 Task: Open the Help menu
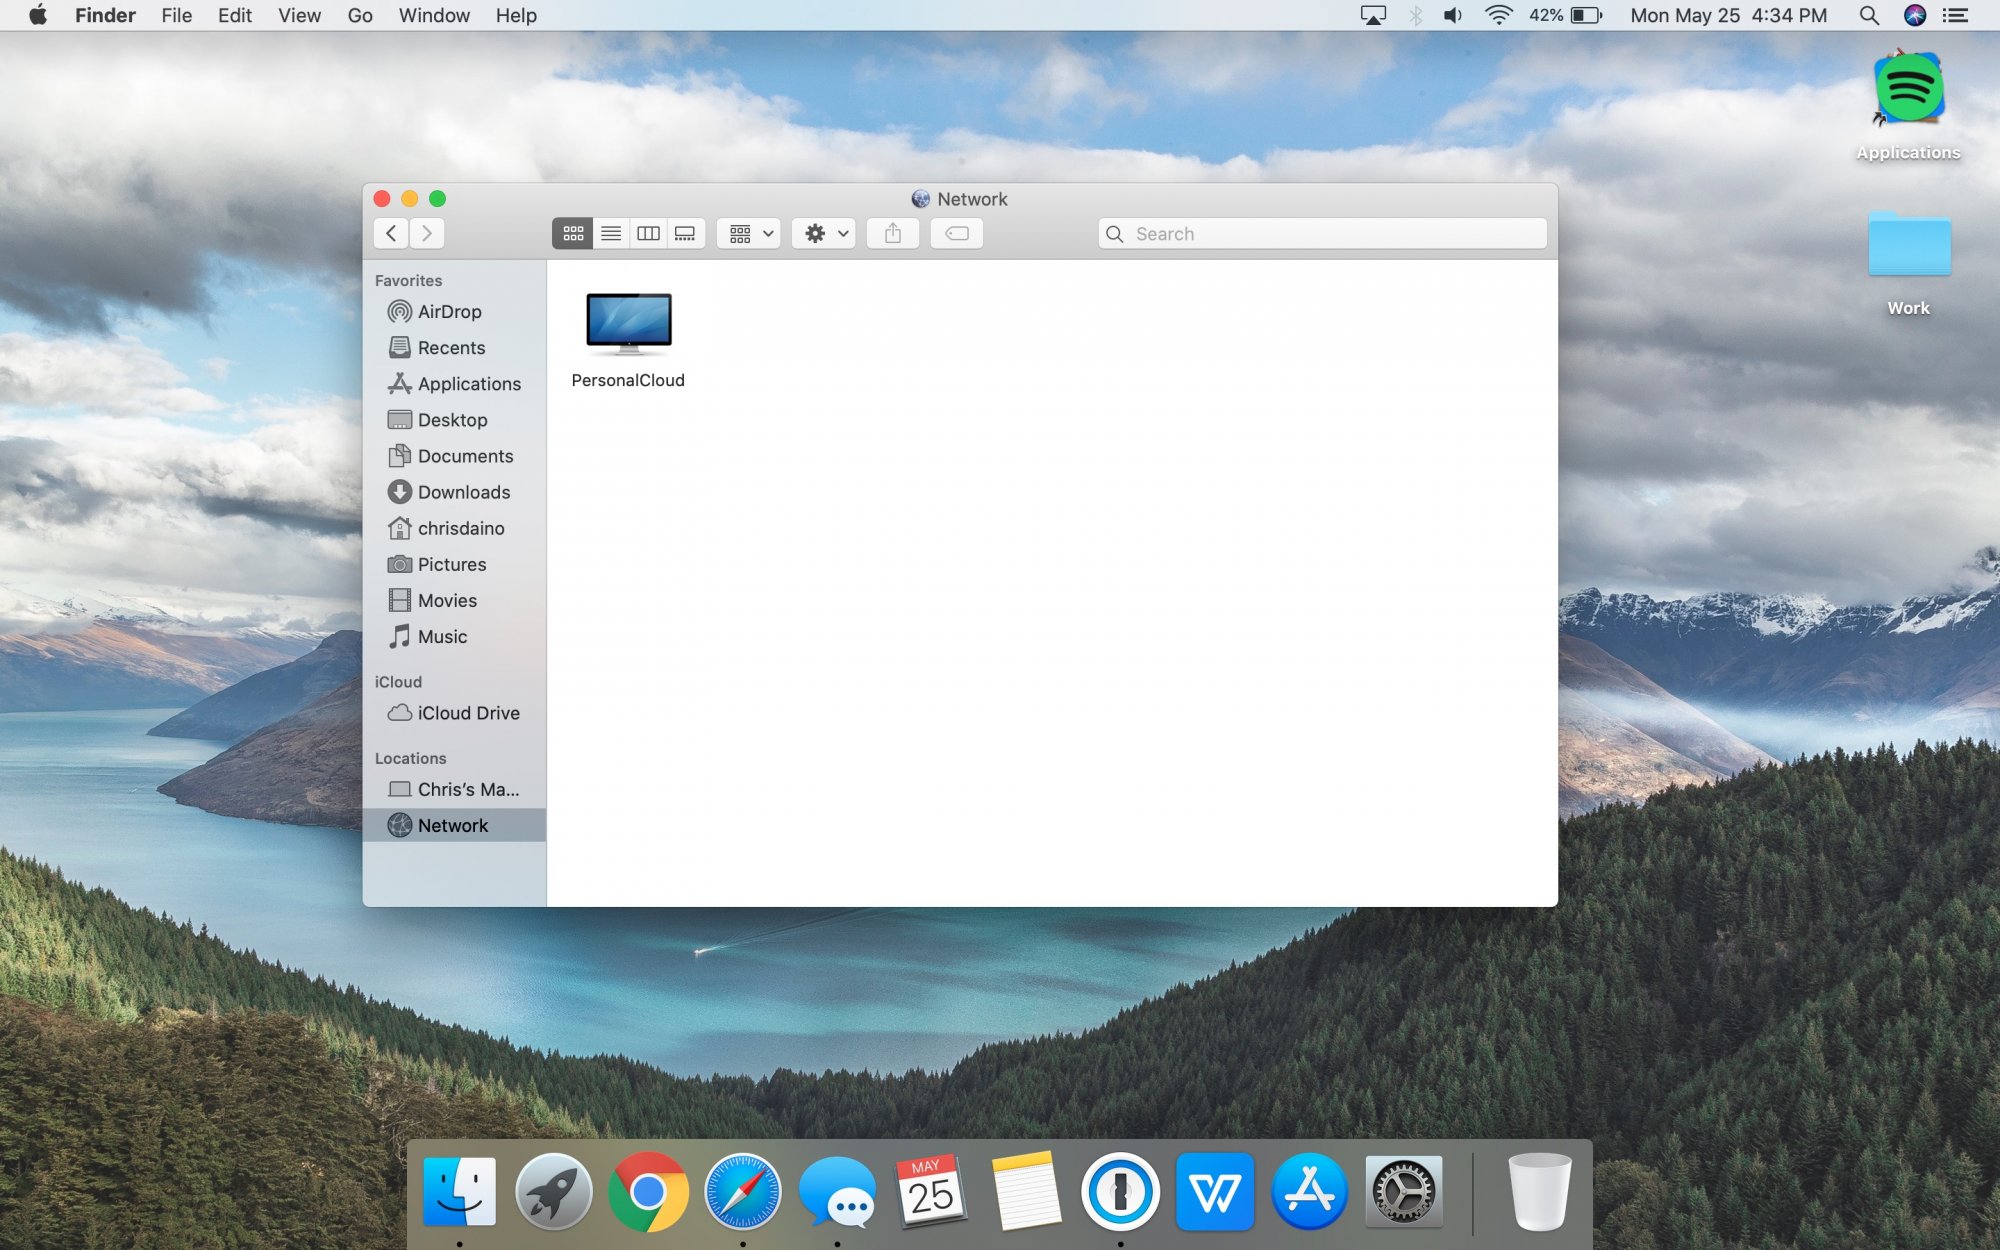point(516,15)
